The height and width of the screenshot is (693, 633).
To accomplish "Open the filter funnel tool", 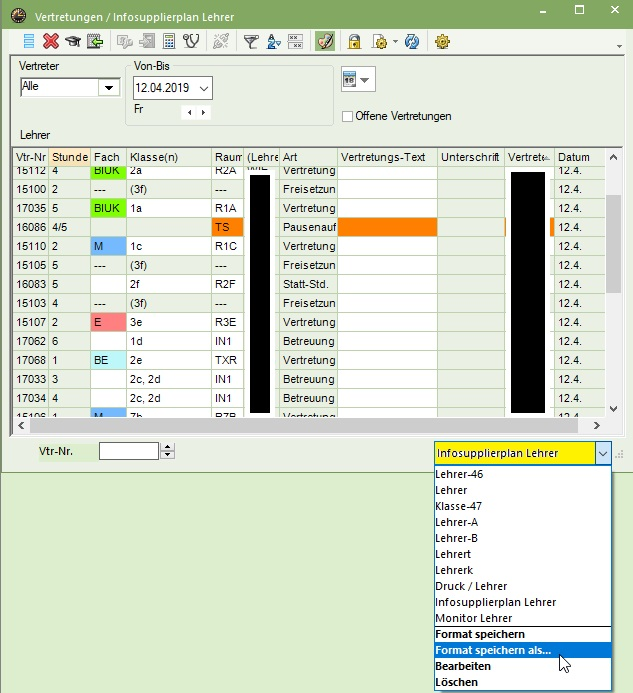I will tap(251, 41).
